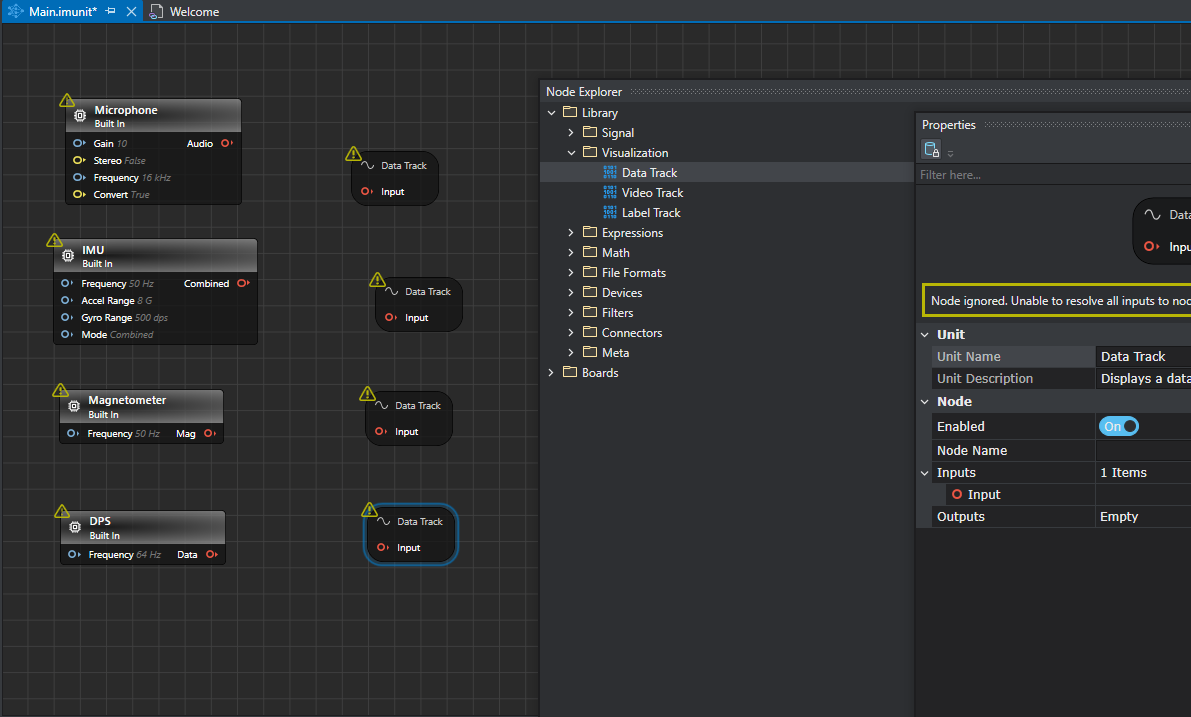Click the Microphone Stereo input port
The height and width of the screenshot is (717, 1191).
pyautogui.click(x=79, y=160)
